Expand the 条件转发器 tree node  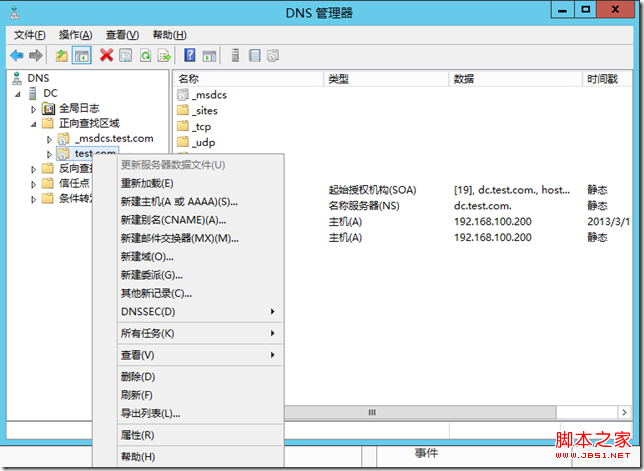tap(34, 200)
